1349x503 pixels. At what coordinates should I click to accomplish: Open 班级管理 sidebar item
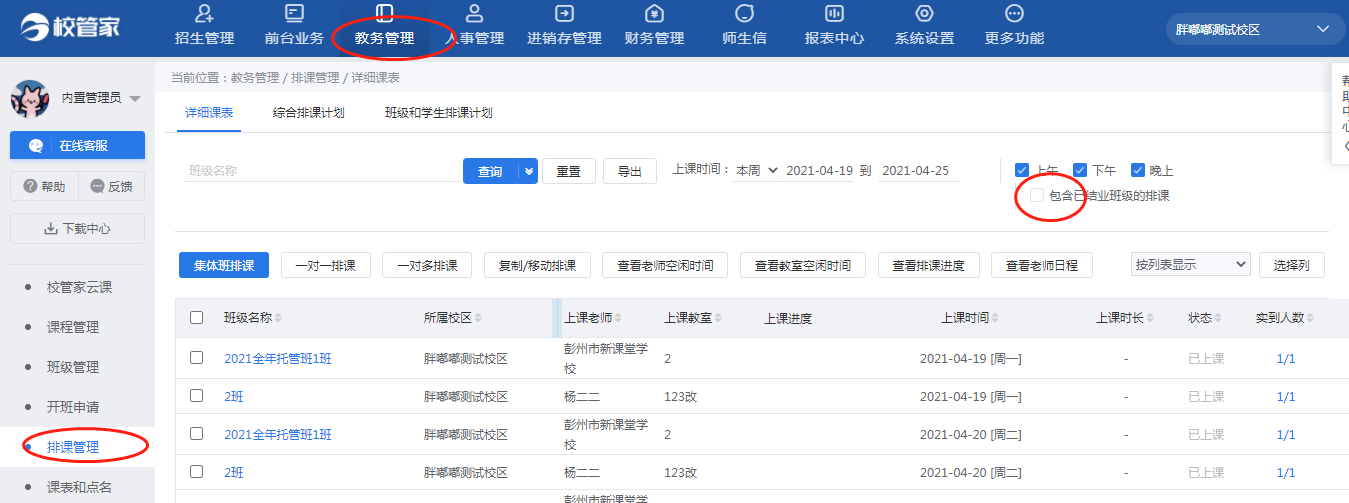(73, 367)
